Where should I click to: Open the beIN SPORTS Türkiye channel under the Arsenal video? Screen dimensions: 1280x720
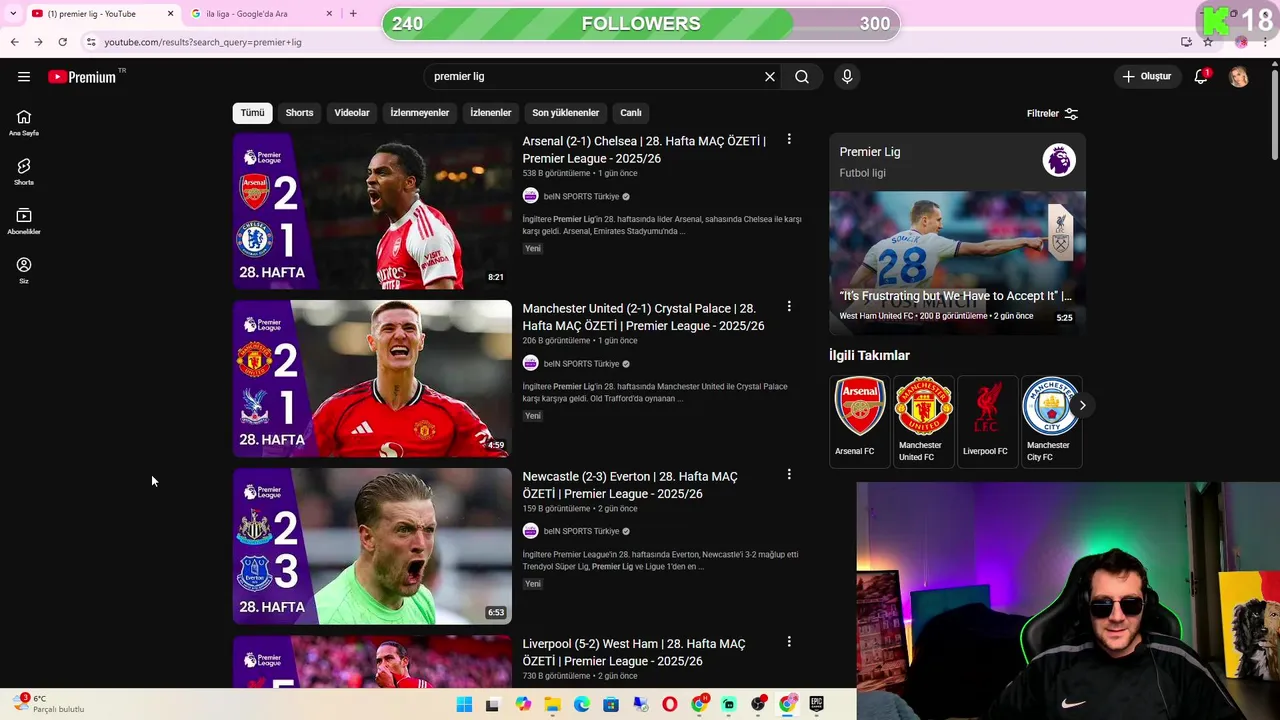pyautogui.click(x=581, y=197)
